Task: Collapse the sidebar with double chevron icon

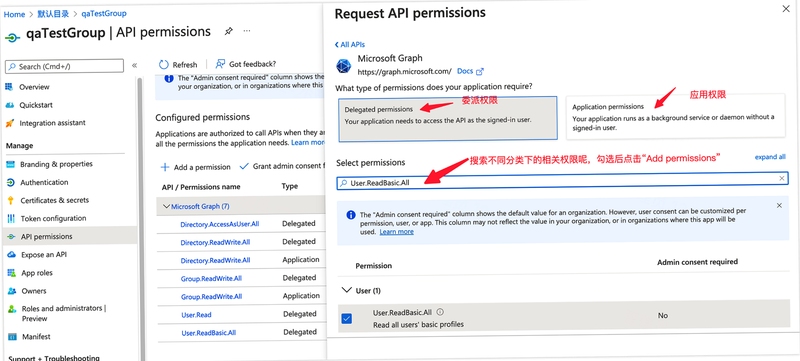Action: pos(135,66)
